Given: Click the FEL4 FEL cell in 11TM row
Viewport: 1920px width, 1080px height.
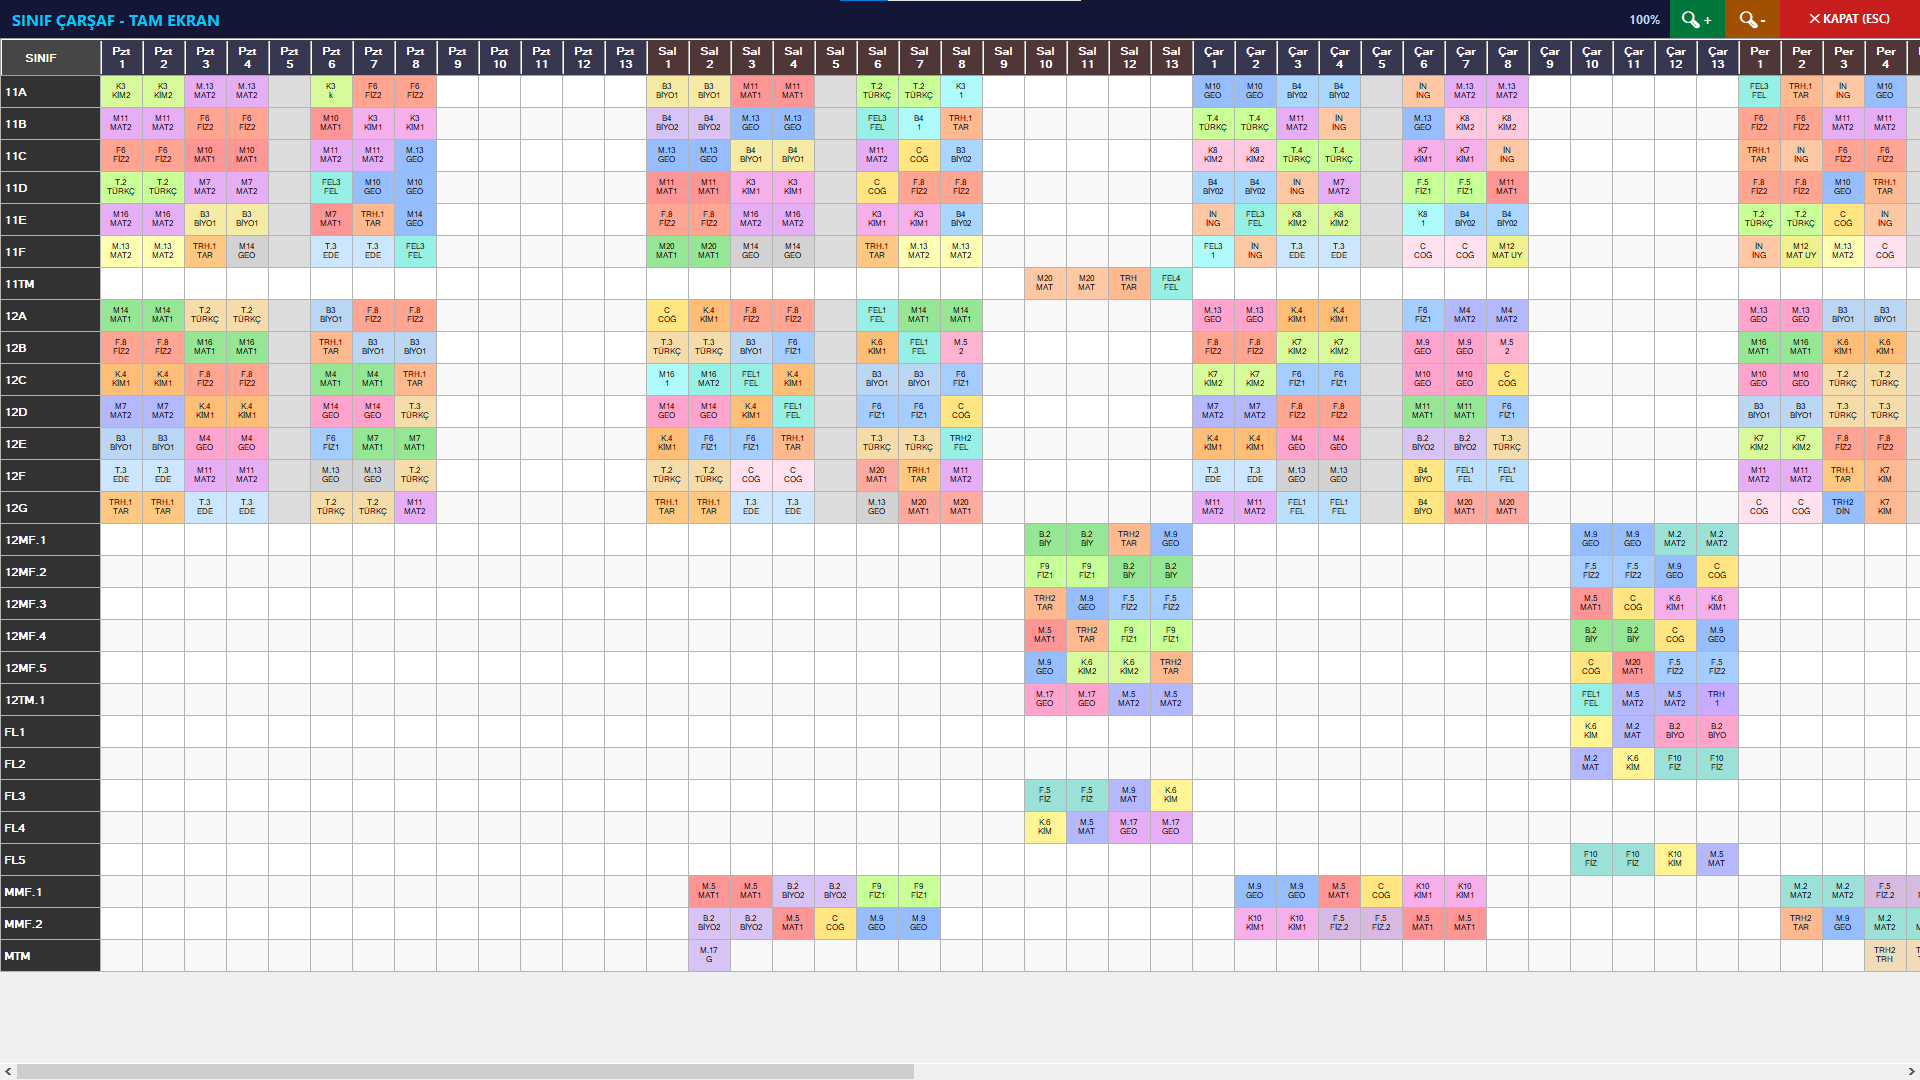Looking at the screenshot, I should point(1171,284).
